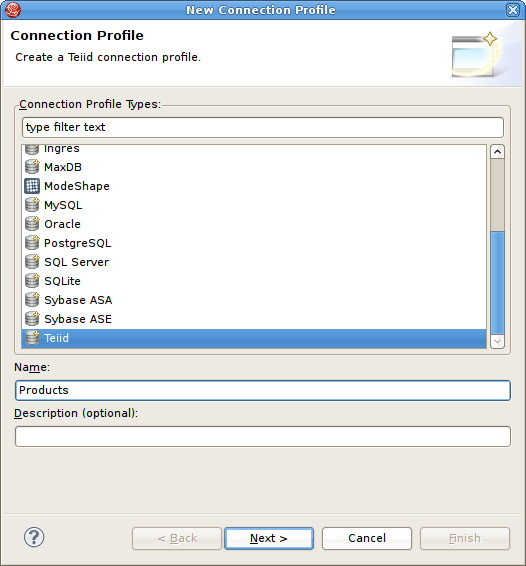Screen dimensions: 526x566
Task: Select MySQL profile type
Action: [x=254, y=205]
